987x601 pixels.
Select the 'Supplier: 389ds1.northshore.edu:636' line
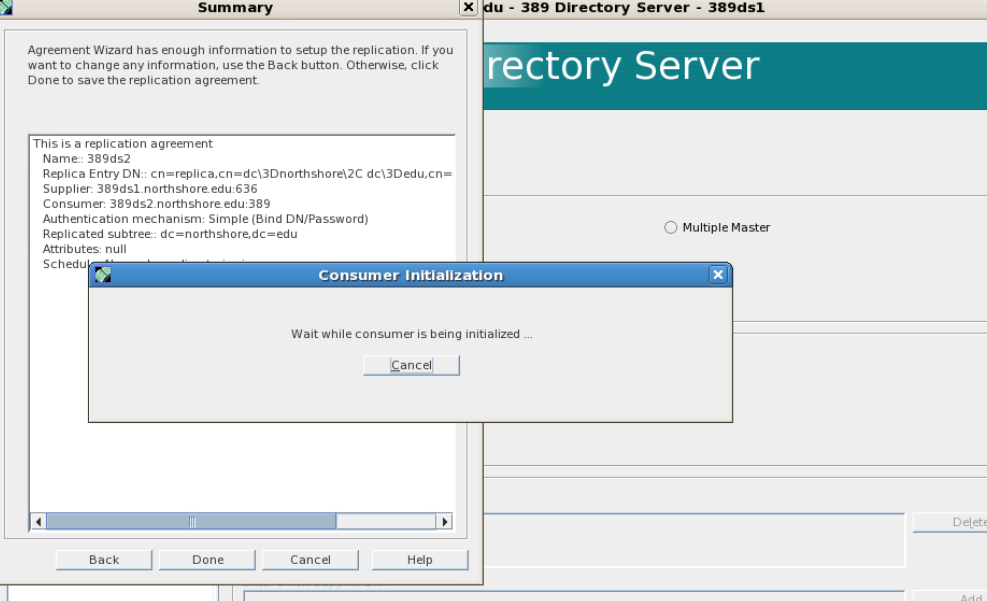click(150, 189)
